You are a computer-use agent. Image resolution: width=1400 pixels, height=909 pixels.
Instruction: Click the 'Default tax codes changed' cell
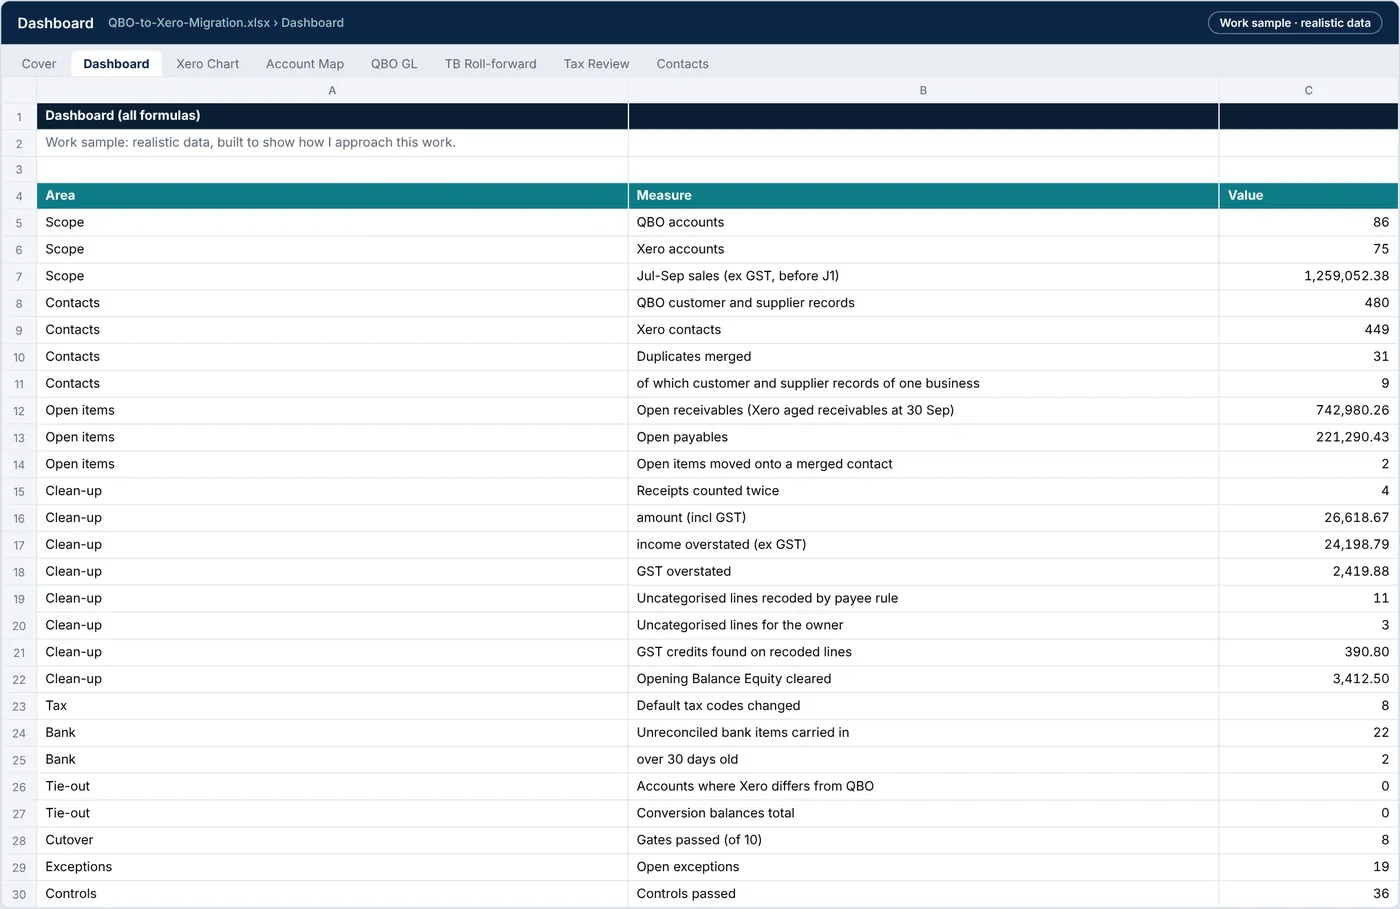click(923, 706)
